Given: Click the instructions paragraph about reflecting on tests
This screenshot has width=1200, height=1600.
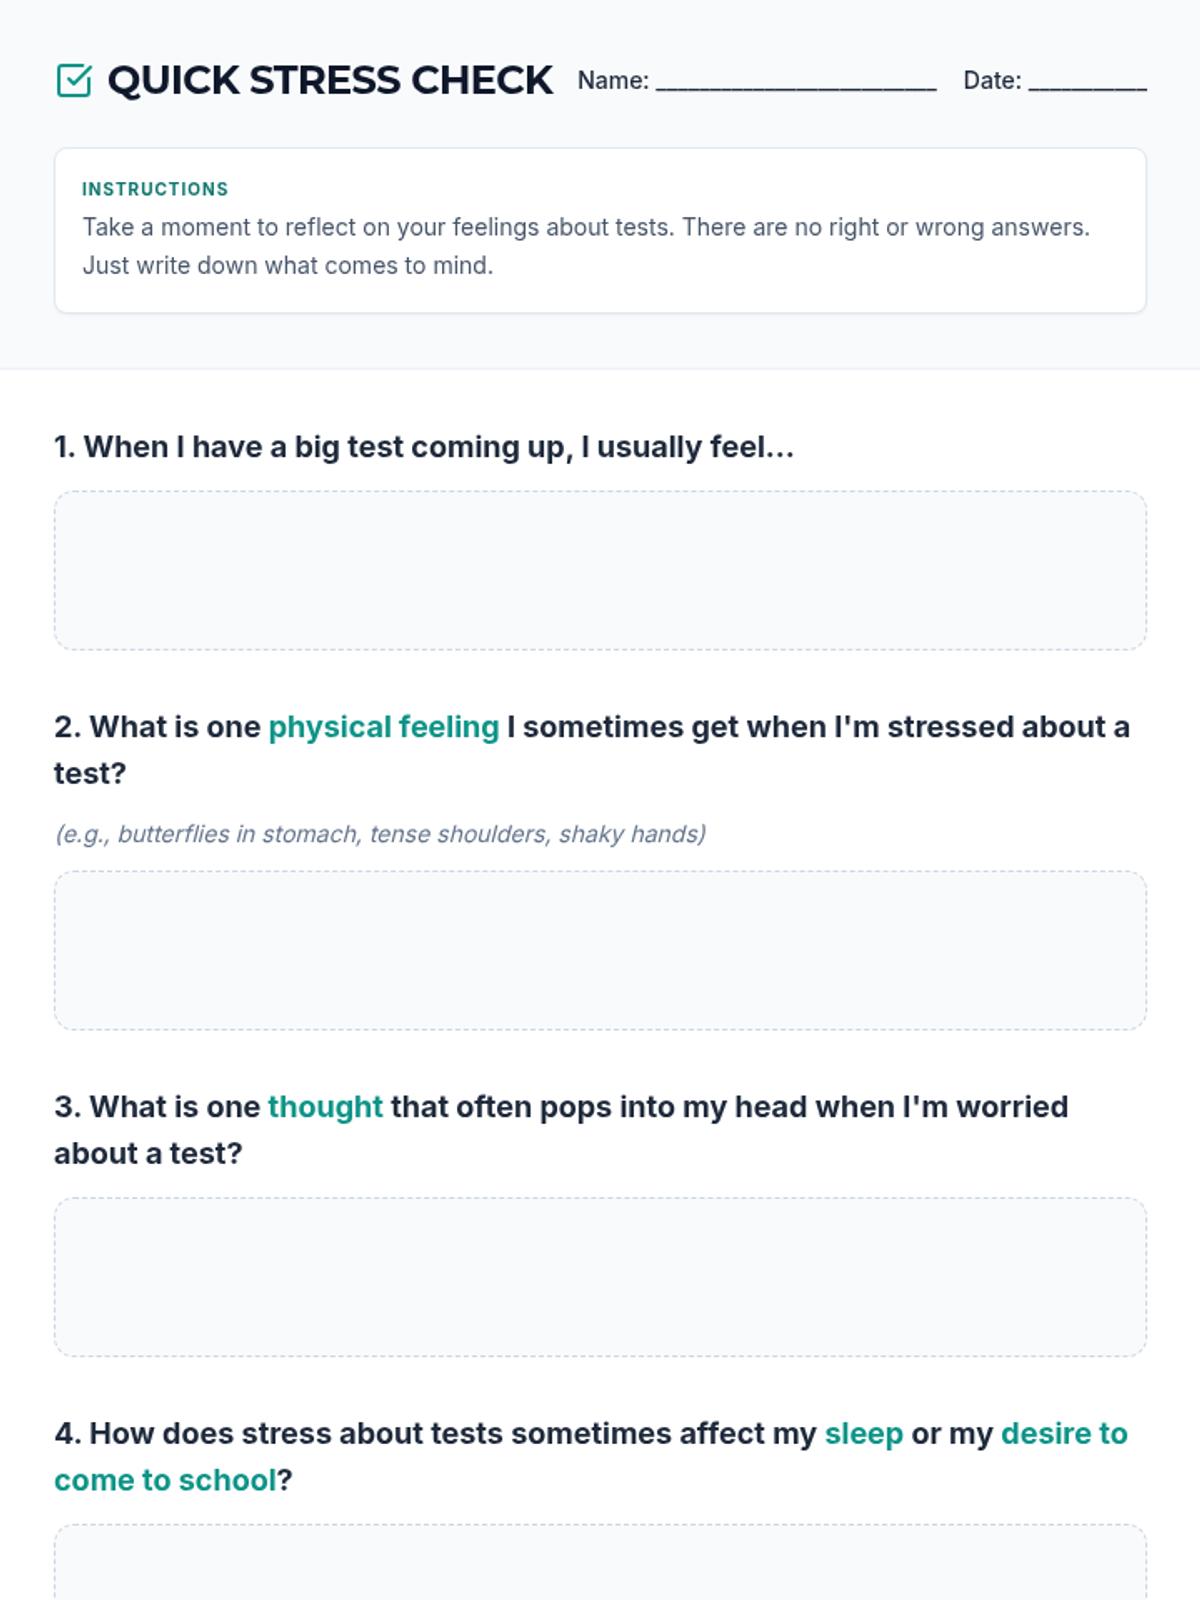Looking at the screenshot, I should click(x=586, y=246).
